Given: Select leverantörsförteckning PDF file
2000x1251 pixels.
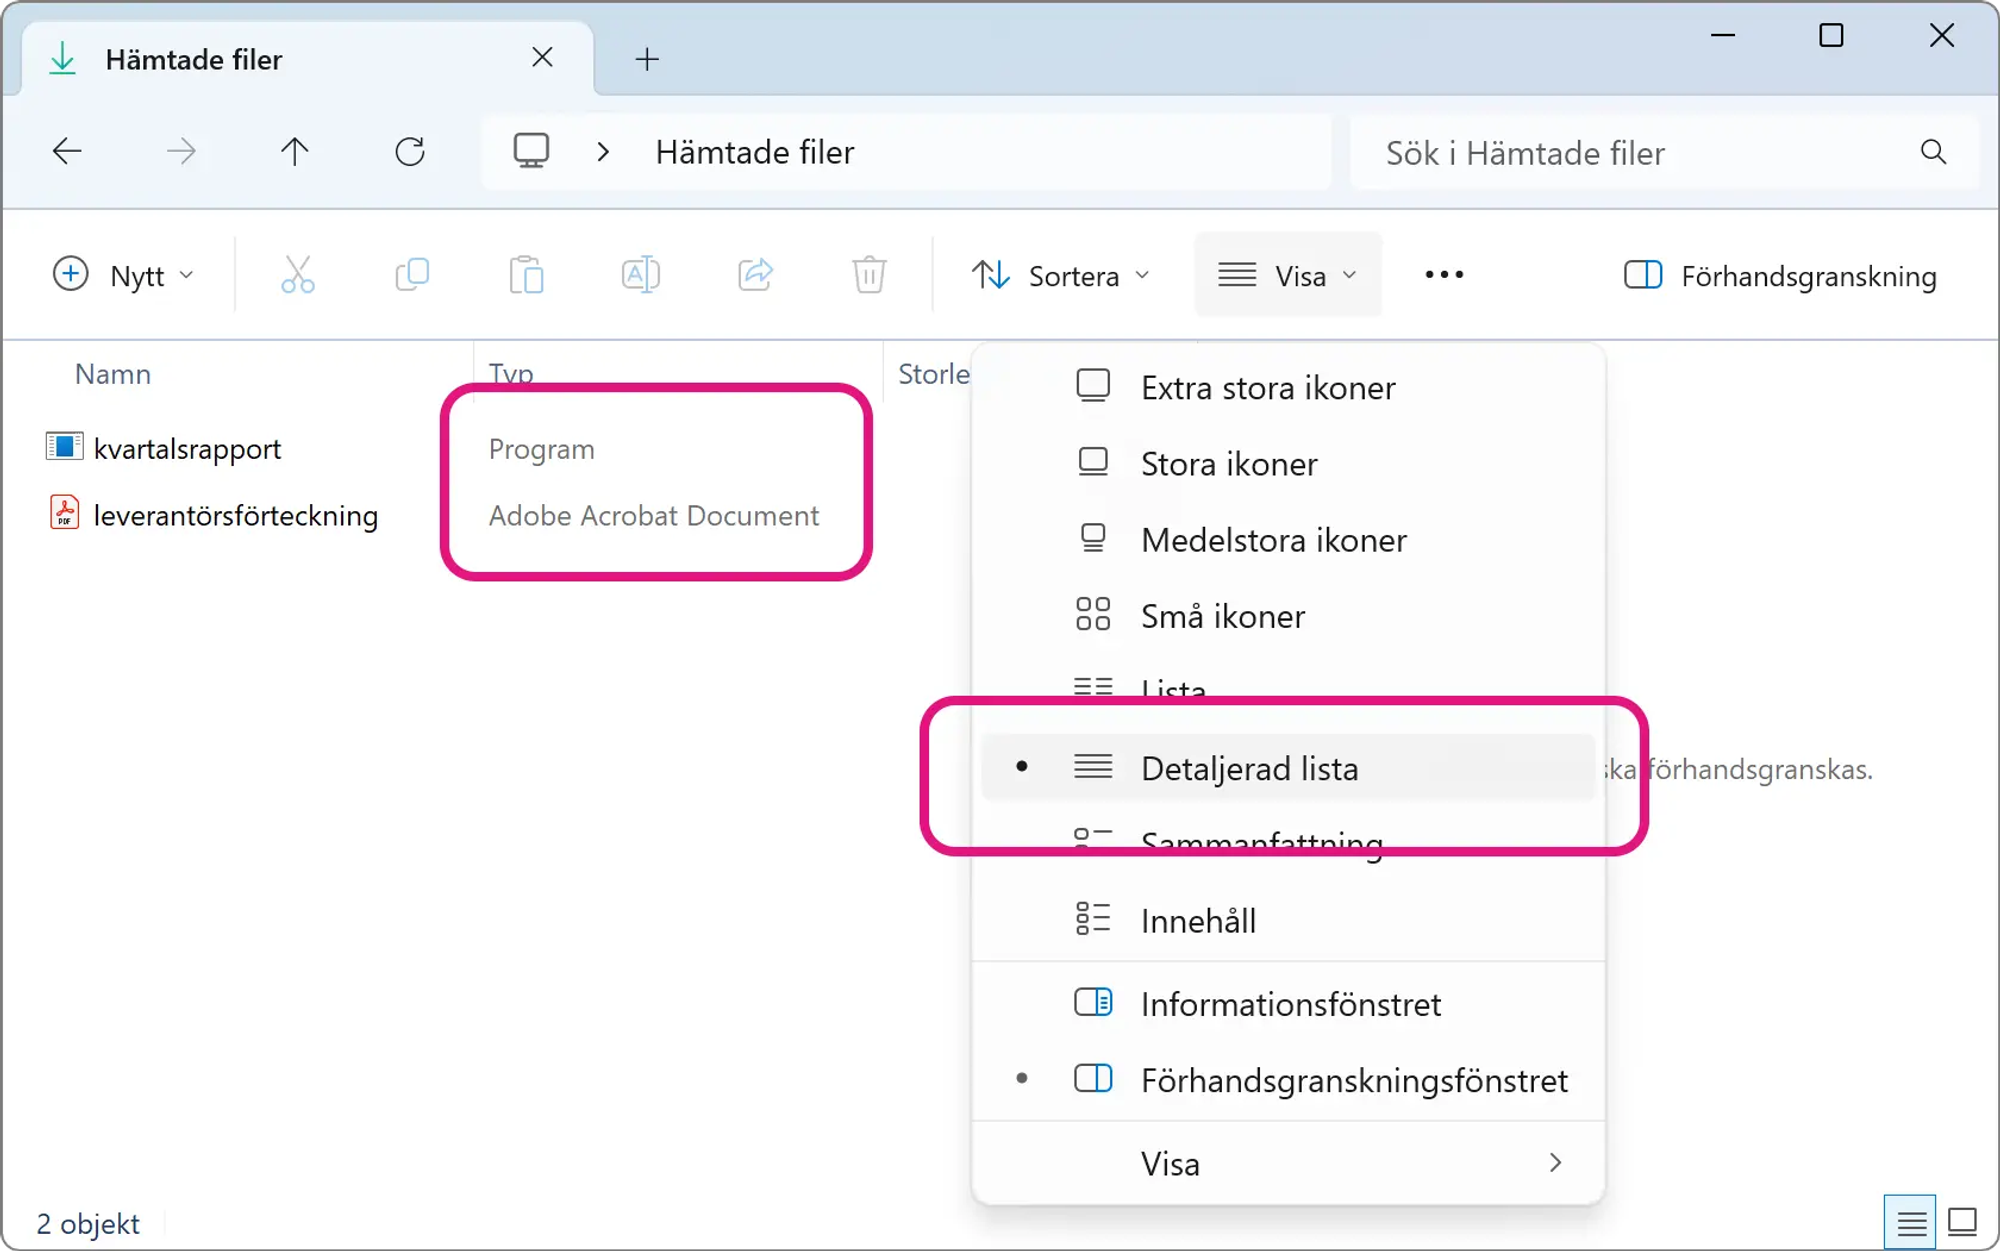Looking at the screenshot, I should point(235,515).
